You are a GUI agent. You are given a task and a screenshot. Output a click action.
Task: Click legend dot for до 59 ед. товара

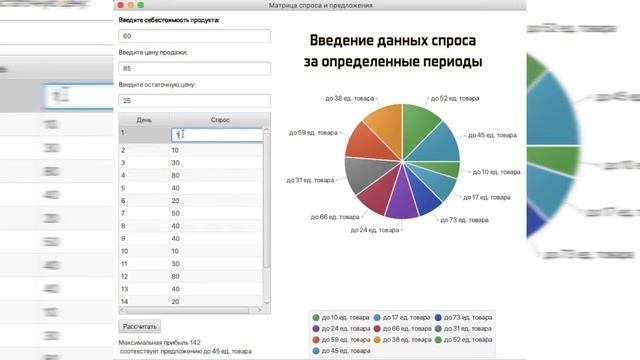point(316,340)
